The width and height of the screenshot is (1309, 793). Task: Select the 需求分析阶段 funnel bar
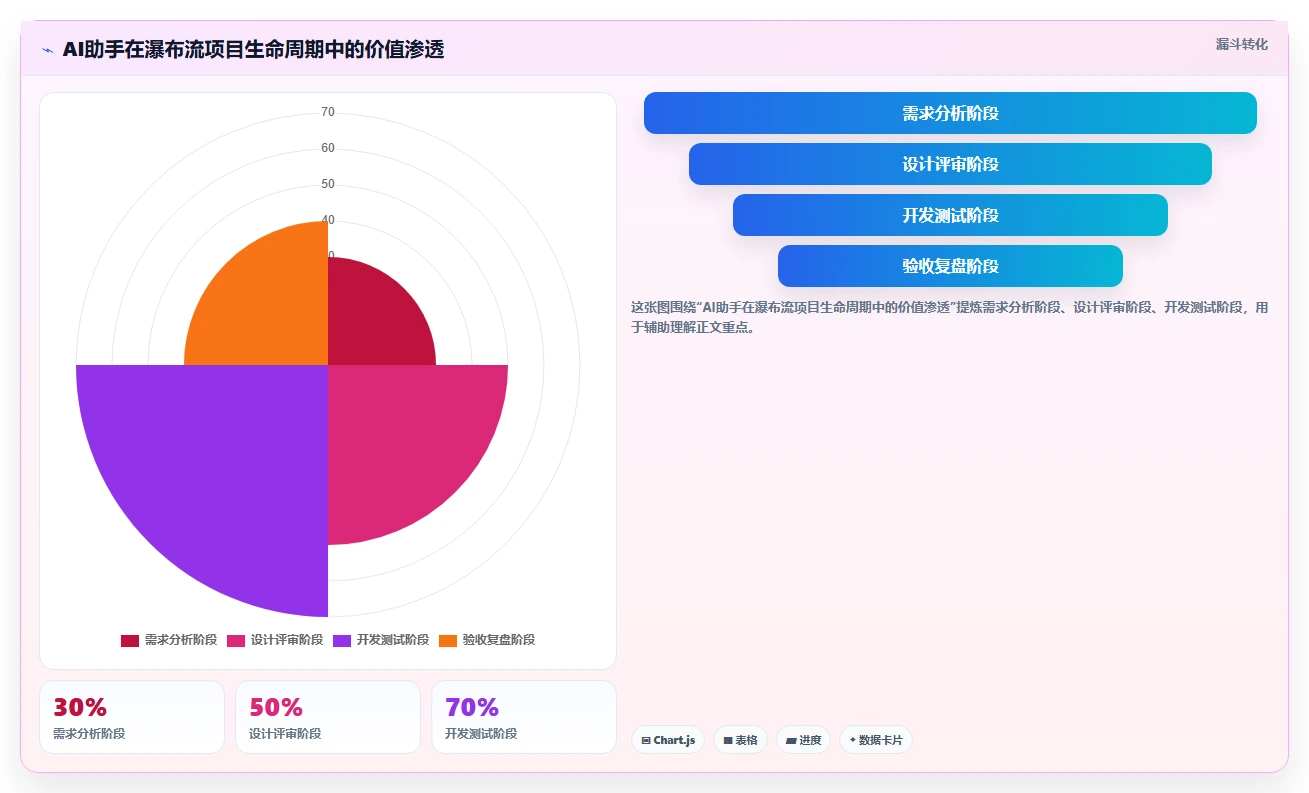point(950,113)
